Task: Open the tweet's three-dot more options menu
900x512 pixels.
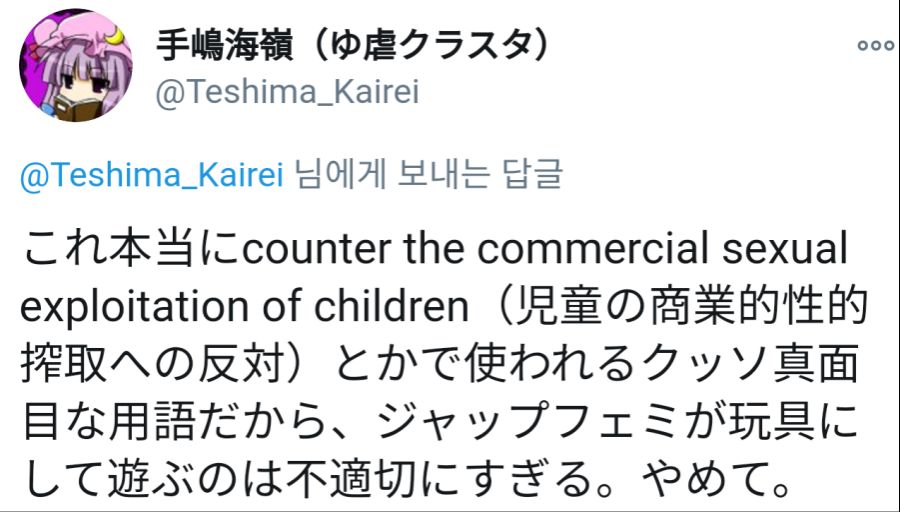Action: pos(875,45)
